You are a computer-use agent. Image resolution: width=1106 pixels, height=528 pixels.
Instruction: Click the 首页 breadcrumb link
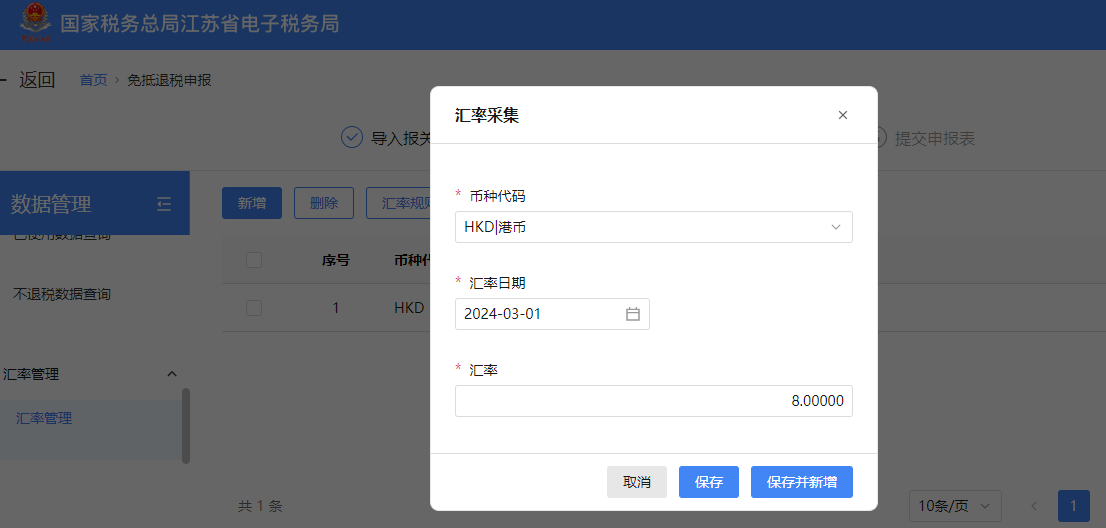(93, 80)
